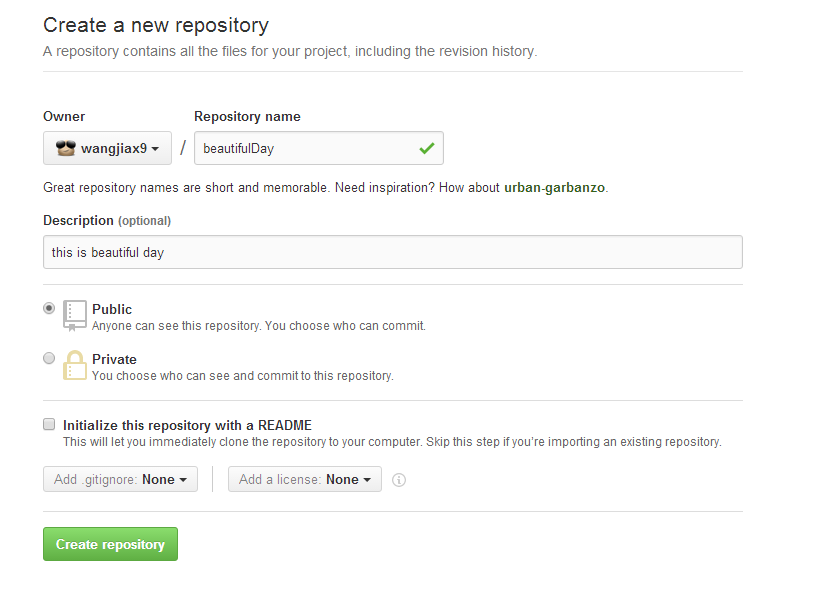This screenshot has width=813, height=601.
Task: Select the Private radio button
Action: click(x=49, y=358)
